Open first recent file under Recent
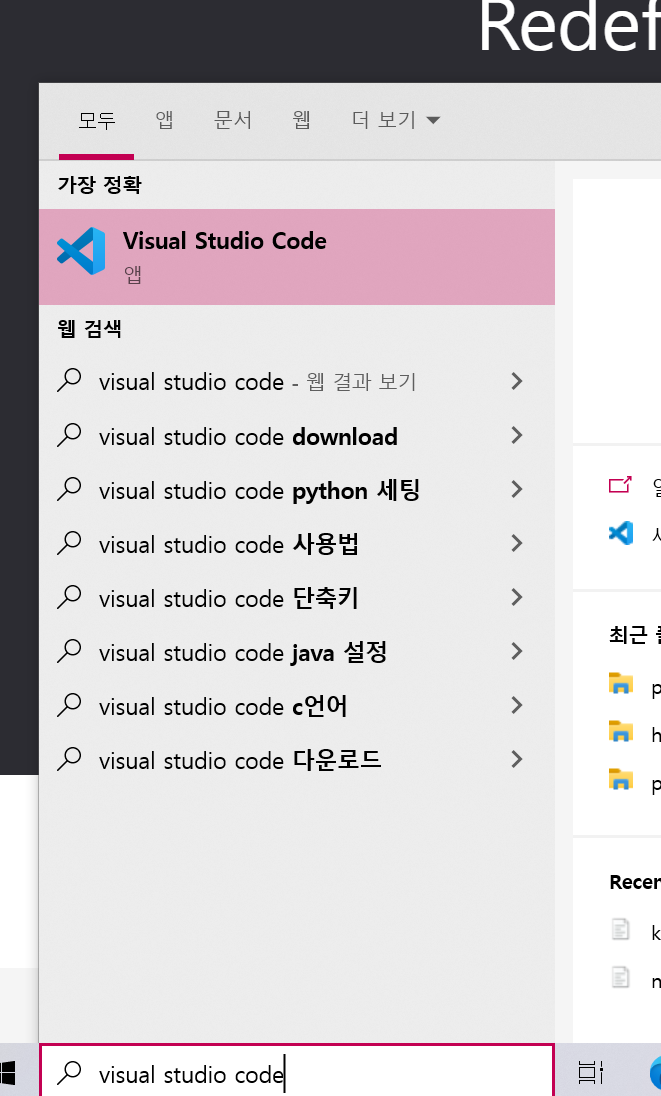Viewport: 661px width, 1096px height. [620, 930]
